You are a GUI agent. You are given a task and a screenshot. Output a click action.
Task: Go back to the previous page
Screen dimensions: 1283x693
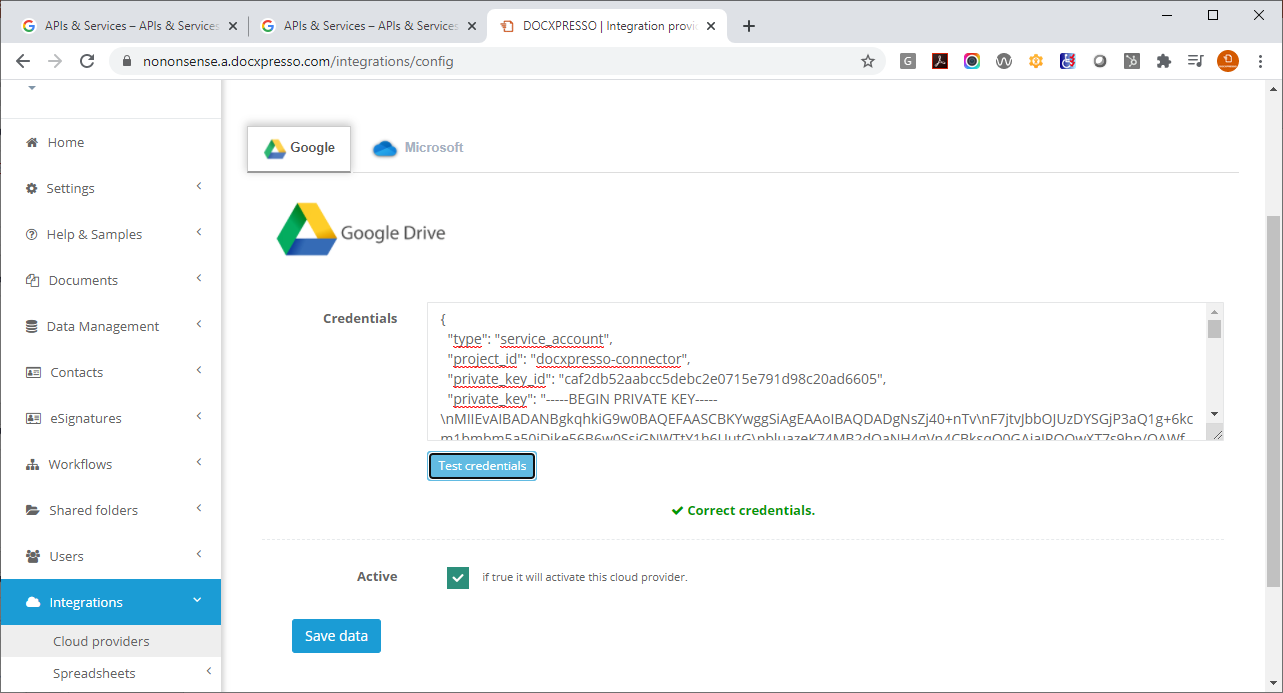click(23, 61)
